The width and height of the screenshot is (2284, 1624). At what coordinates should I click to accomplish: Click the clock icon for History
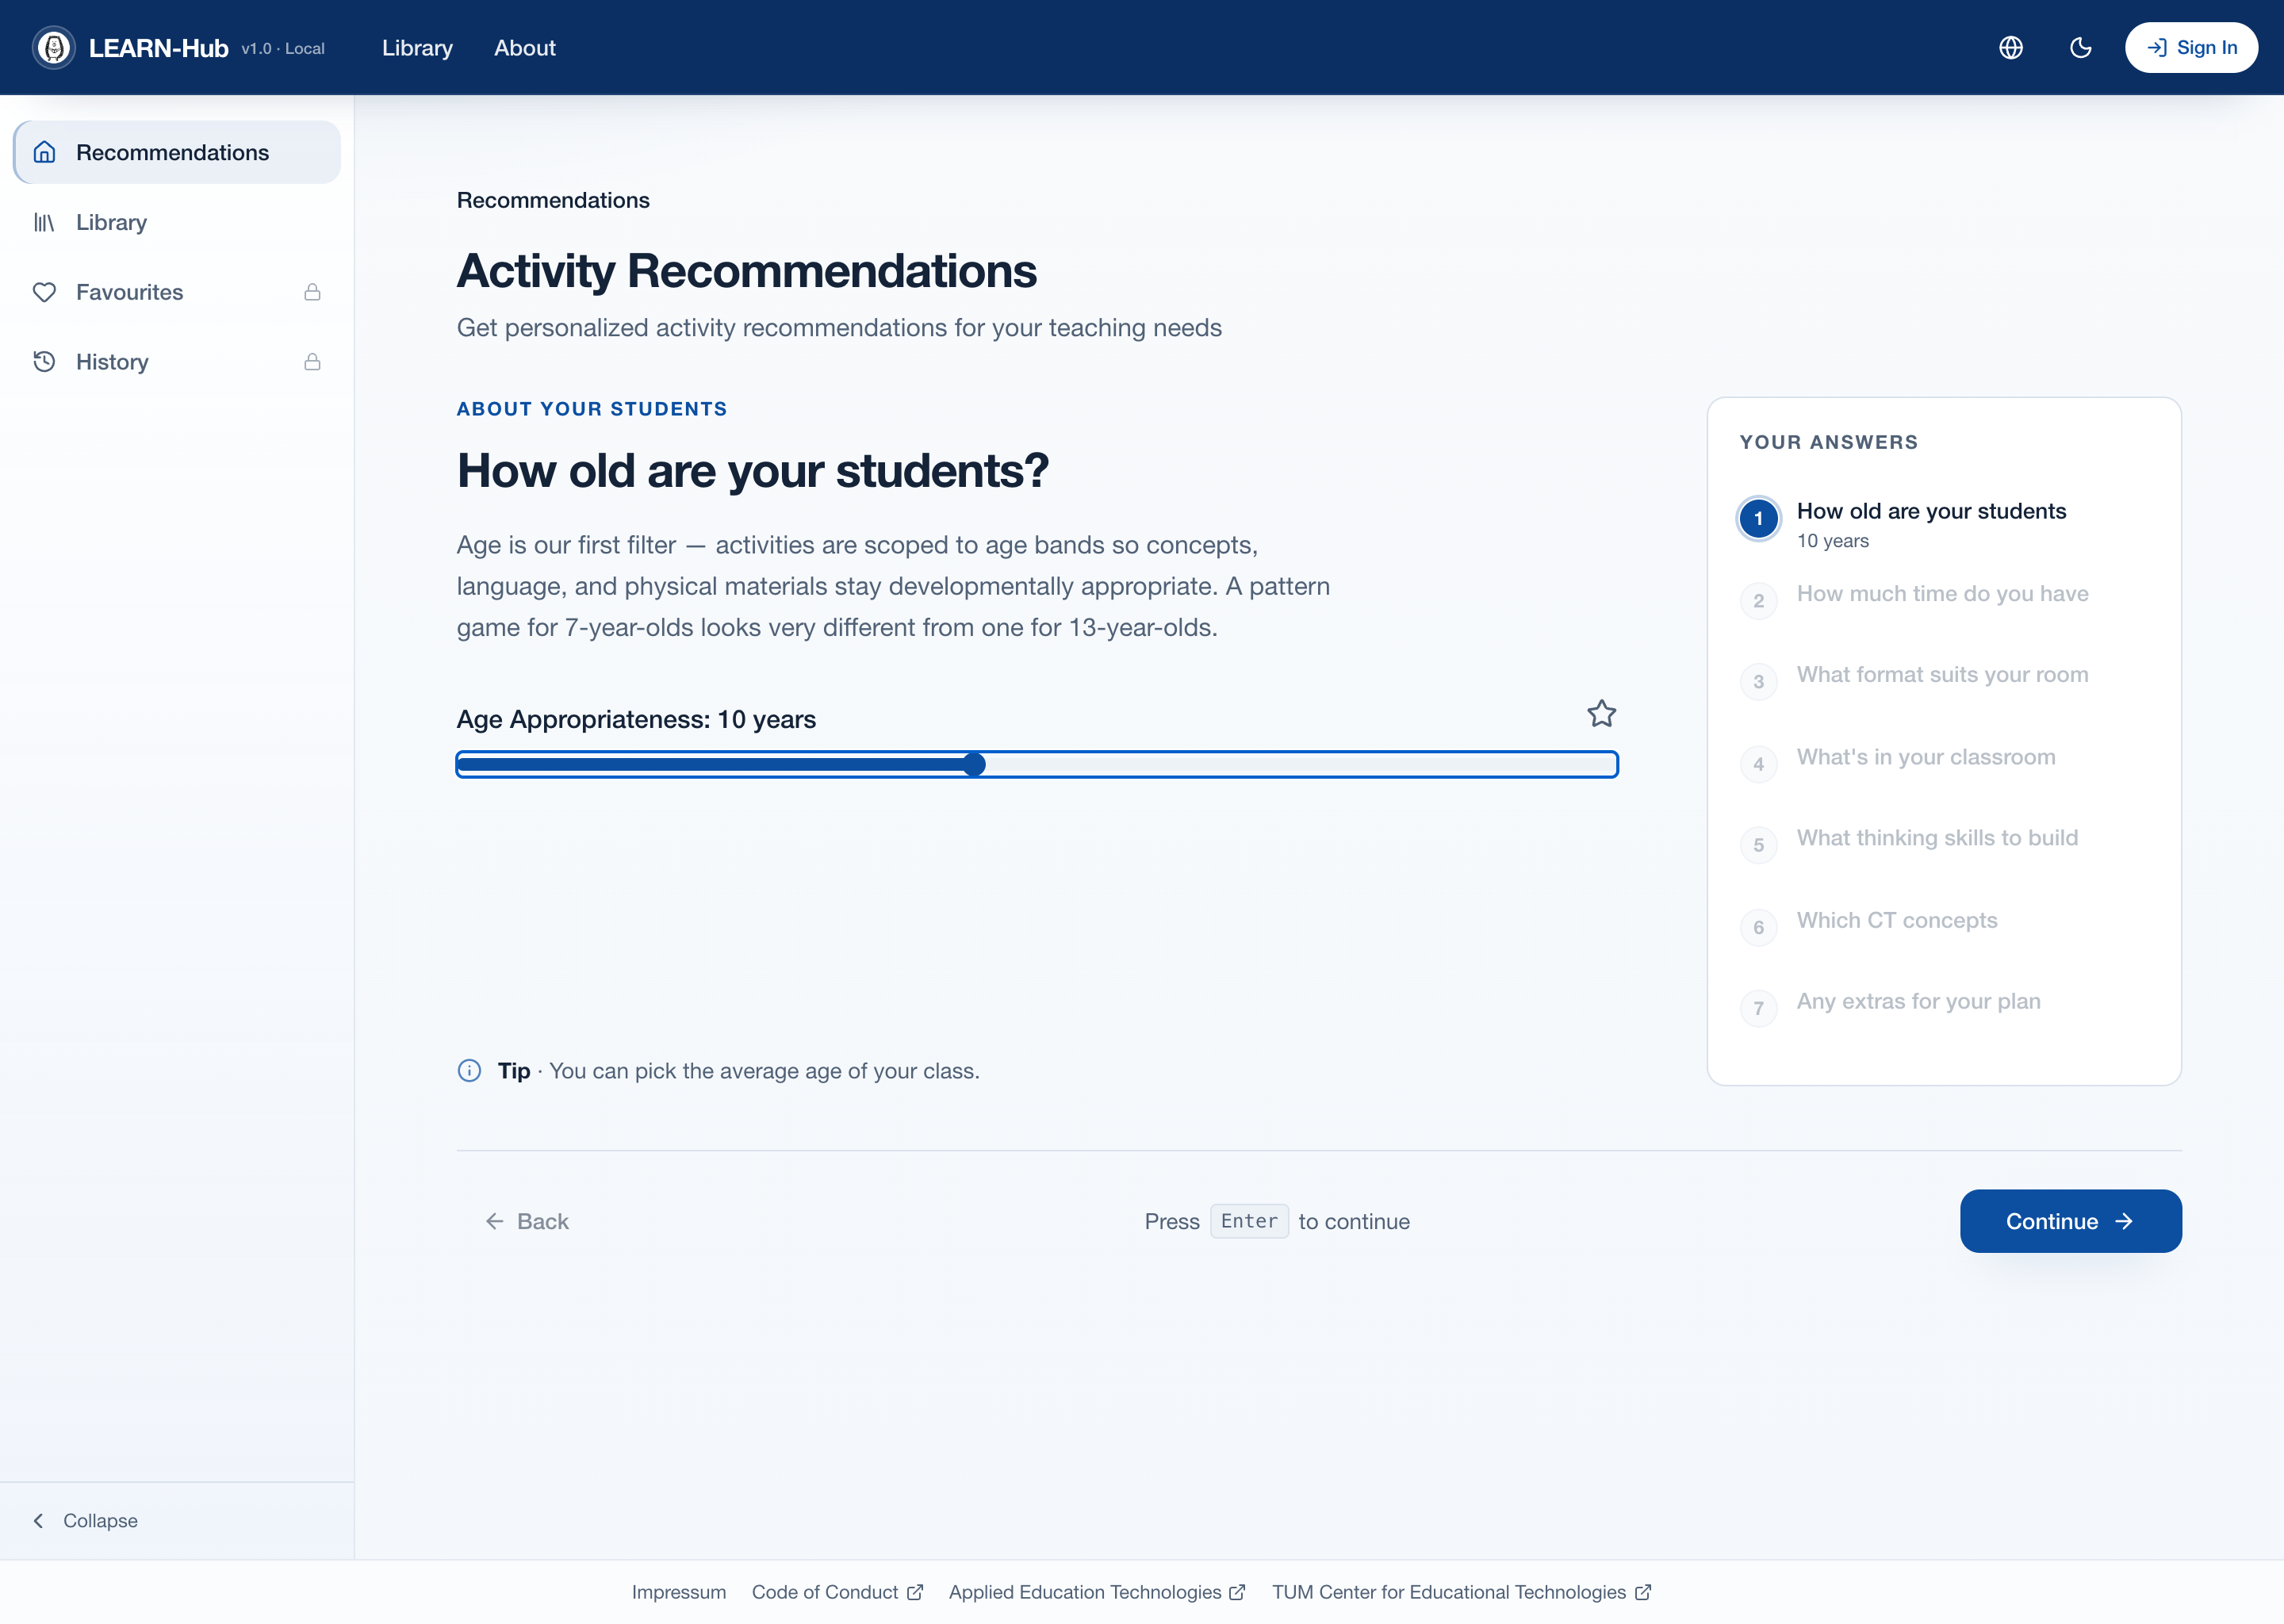pyautogui.click(x=44, y=362)
